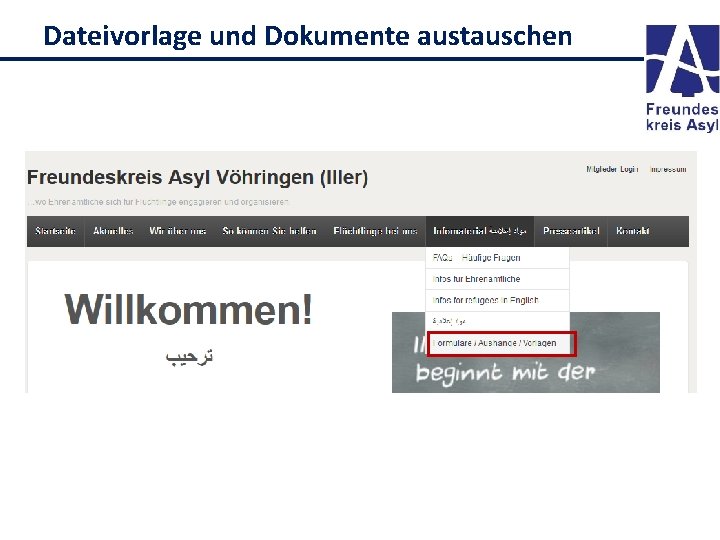The height and width of the screenshot is (540, 720).
Task: Open the Startseite menu item
Action: pos(56,231)
